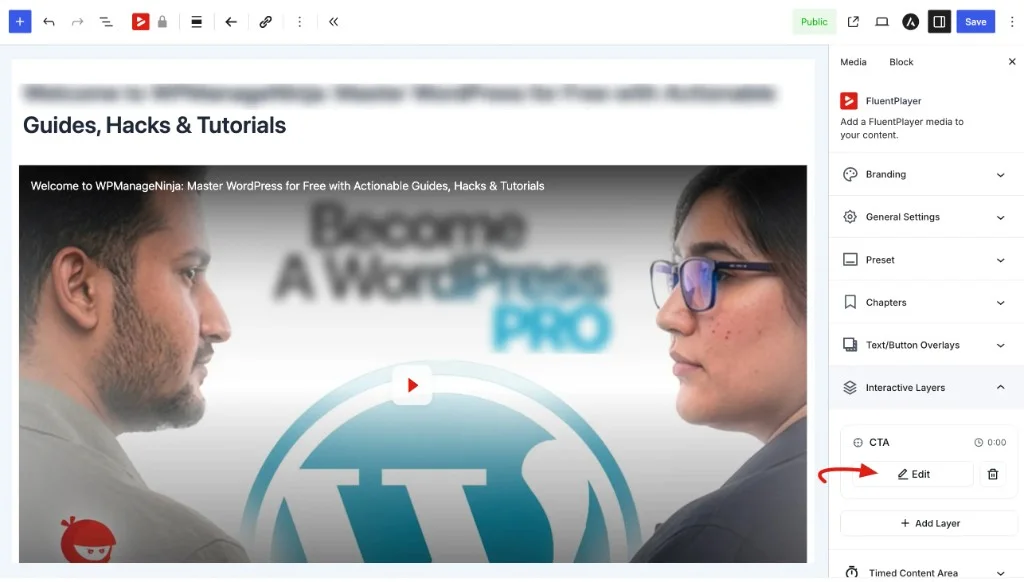Open editor options menu at top right
Viewport: 1024px width, 582px height.
[1012, 22]
